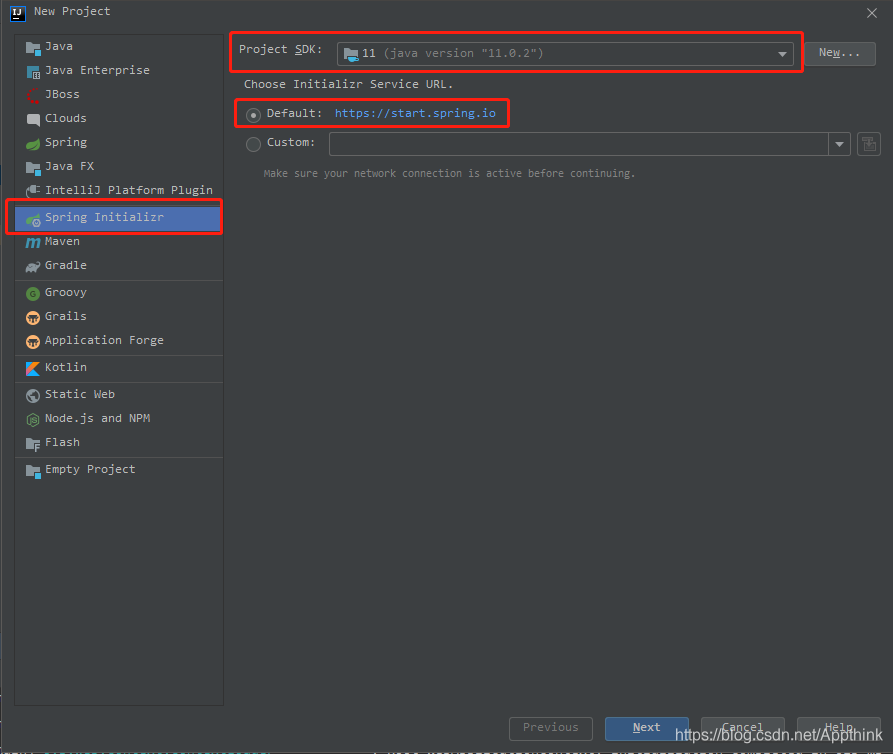Click the icon button beside the Custom URL dropdown

pyautogui.click(x=868, y=144)
